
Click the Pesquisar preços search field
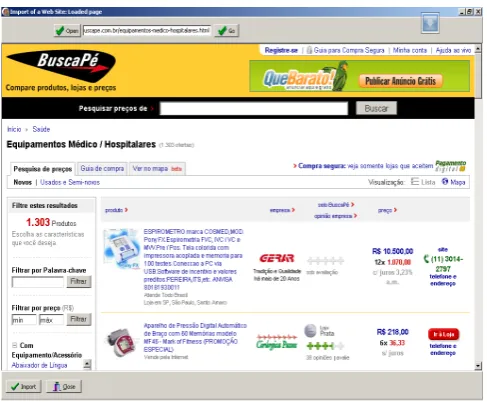tap(254, 108)
